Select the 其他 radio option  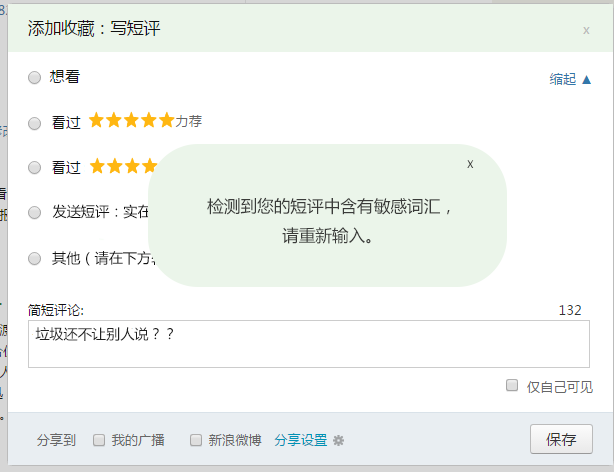(35, 258)
